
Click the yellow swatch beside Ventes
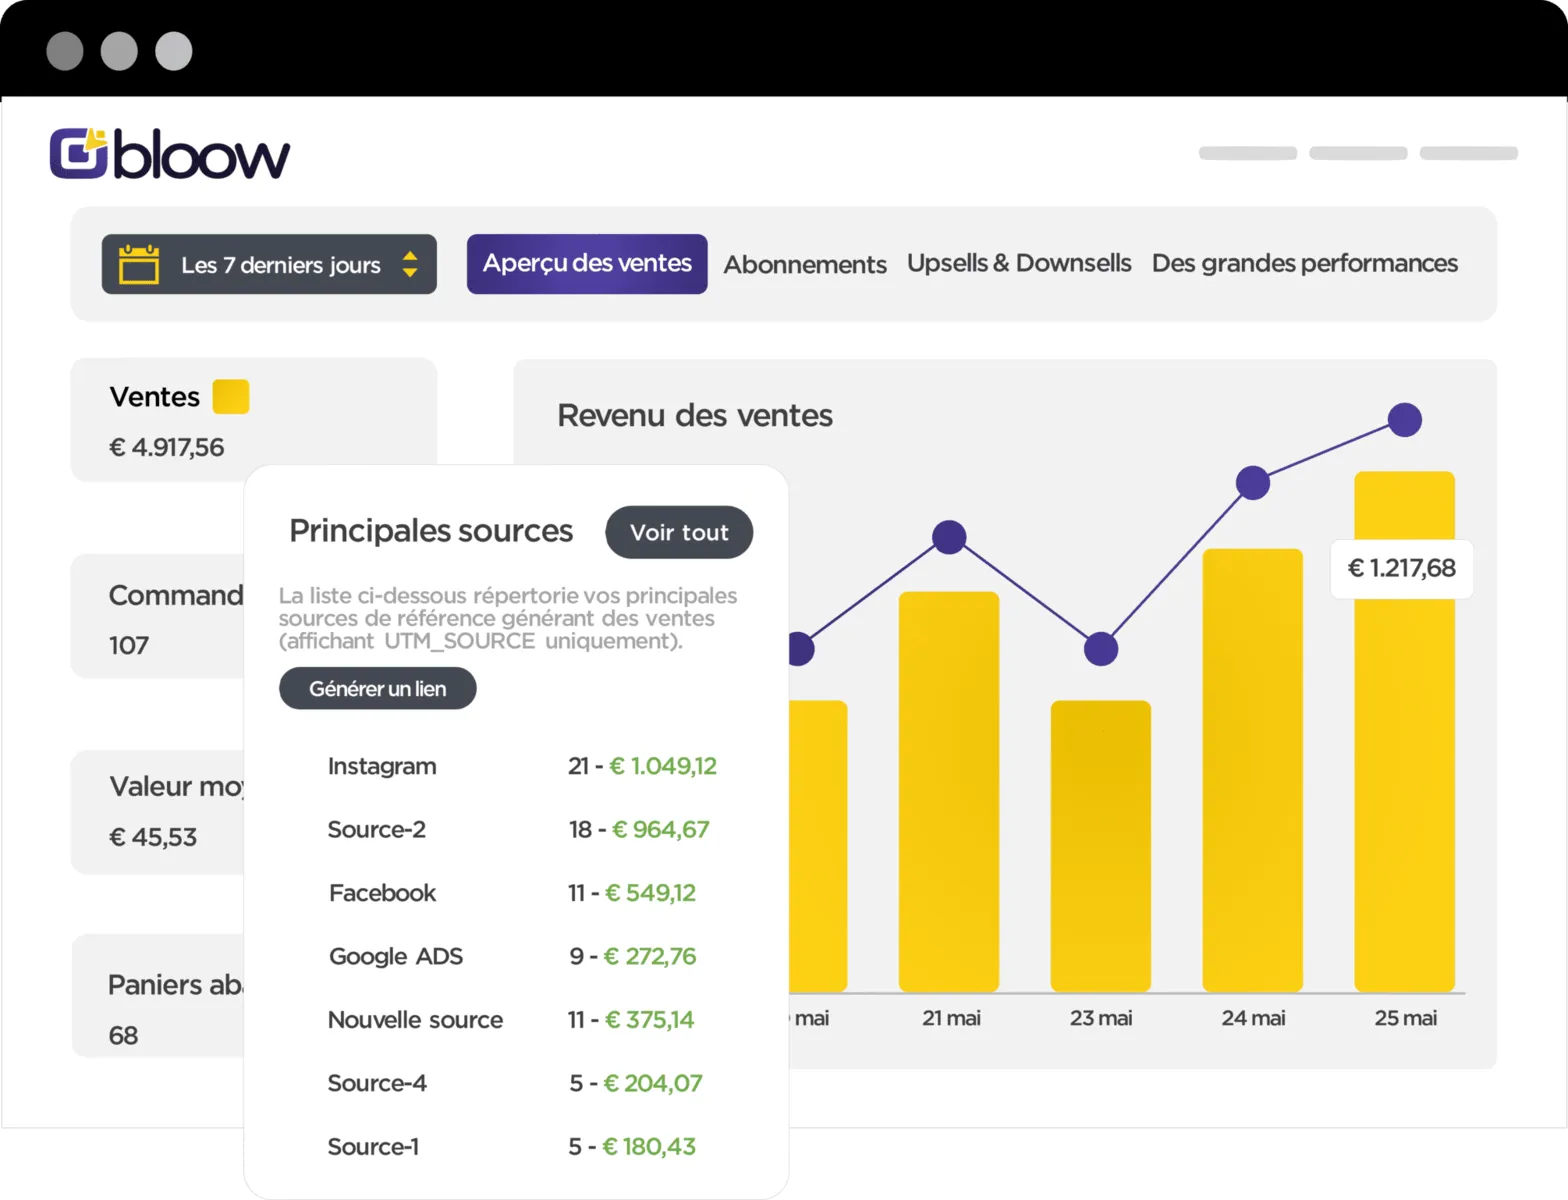pyautogui.click(x=231, y=396)
